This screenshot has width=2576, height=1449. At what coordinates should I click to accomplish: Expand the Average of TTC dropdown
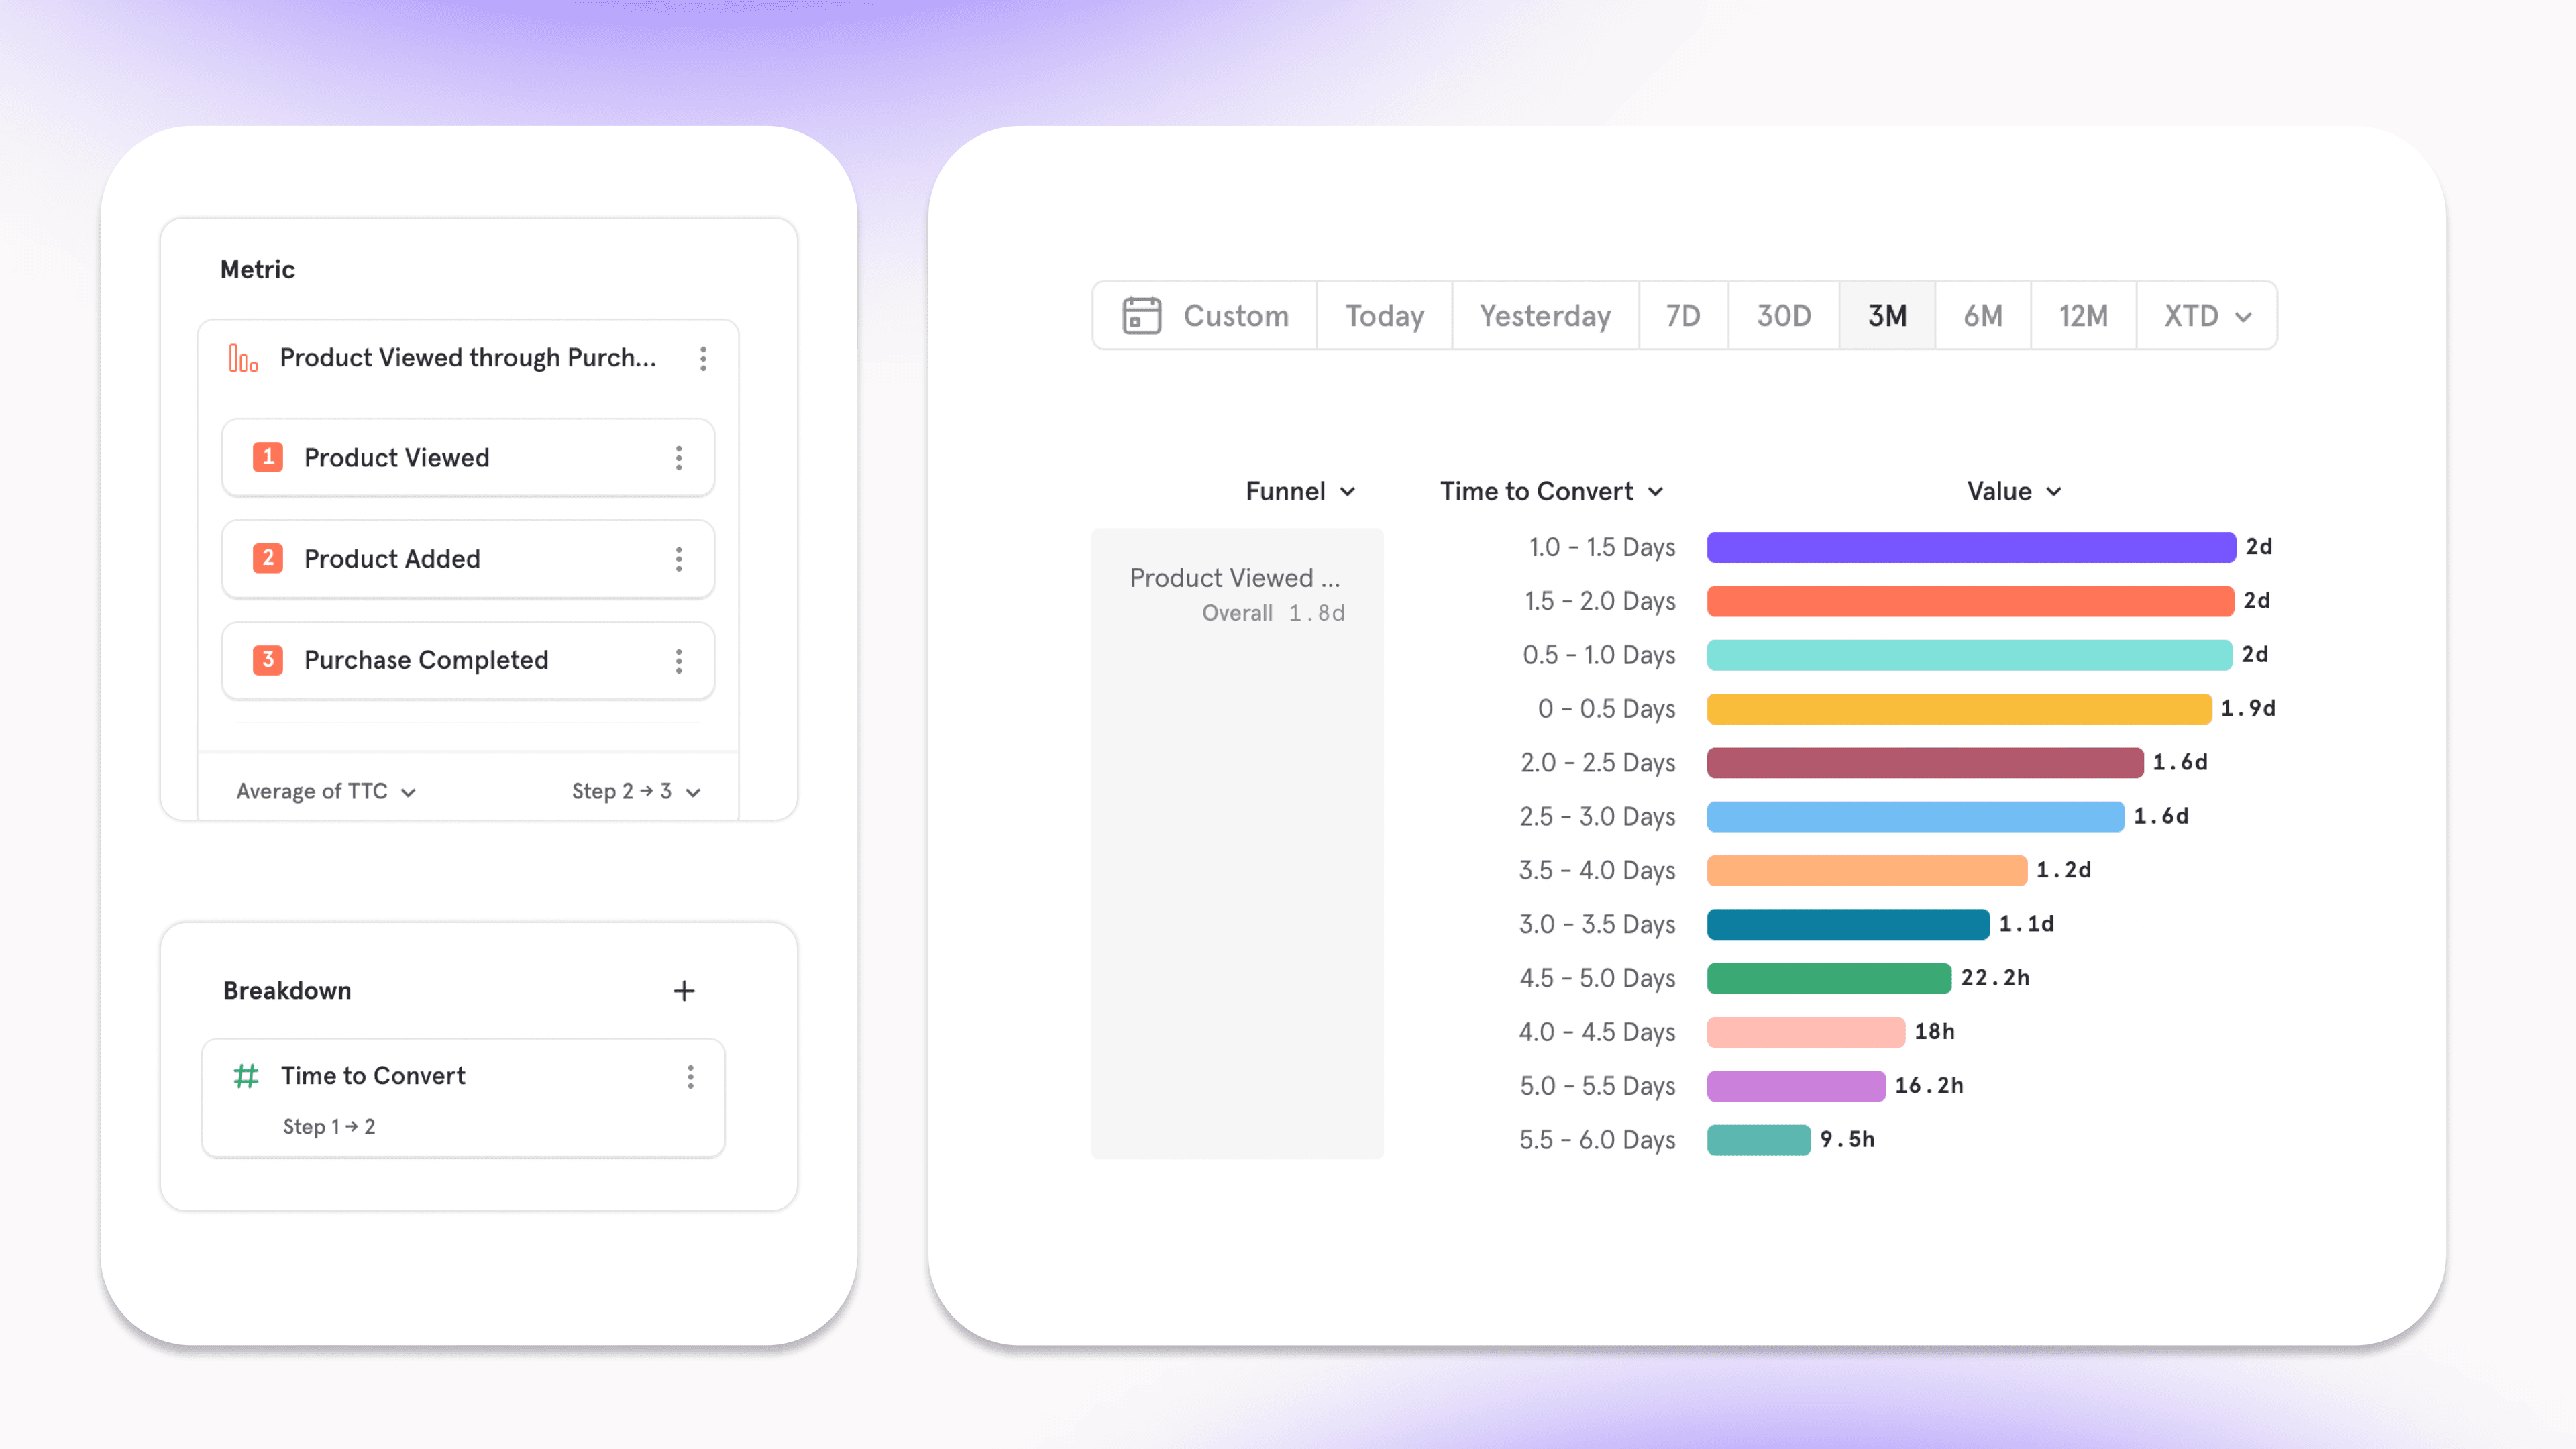coord(325,791)
